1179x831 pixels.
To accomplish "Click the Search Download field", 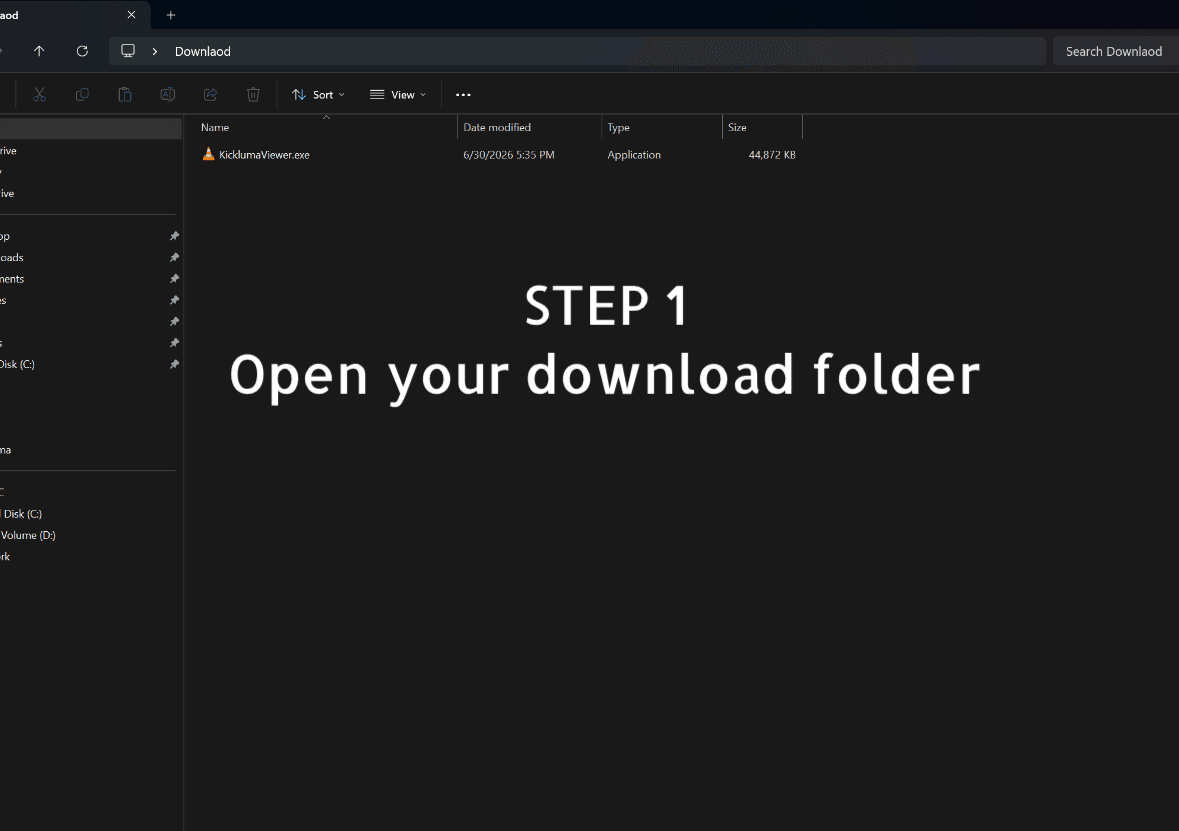I will [1115, 51].
